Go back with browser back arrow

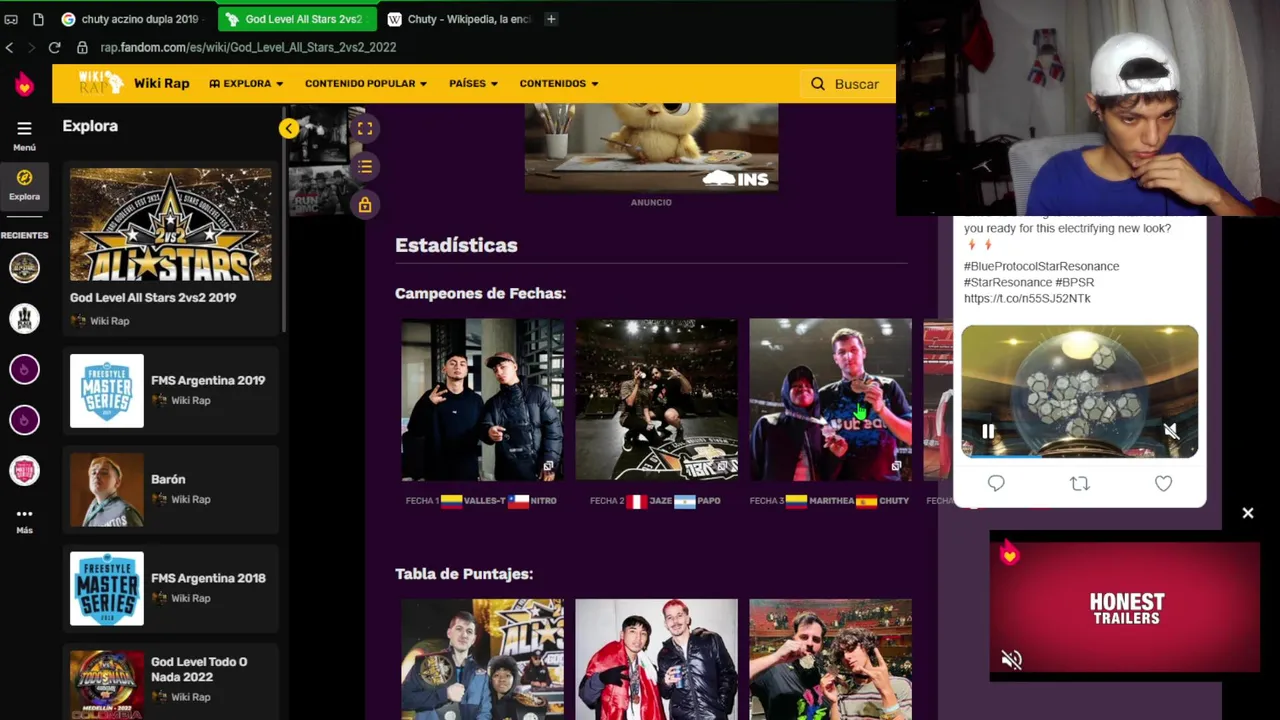pyautogui.click(x=9, y=47)
